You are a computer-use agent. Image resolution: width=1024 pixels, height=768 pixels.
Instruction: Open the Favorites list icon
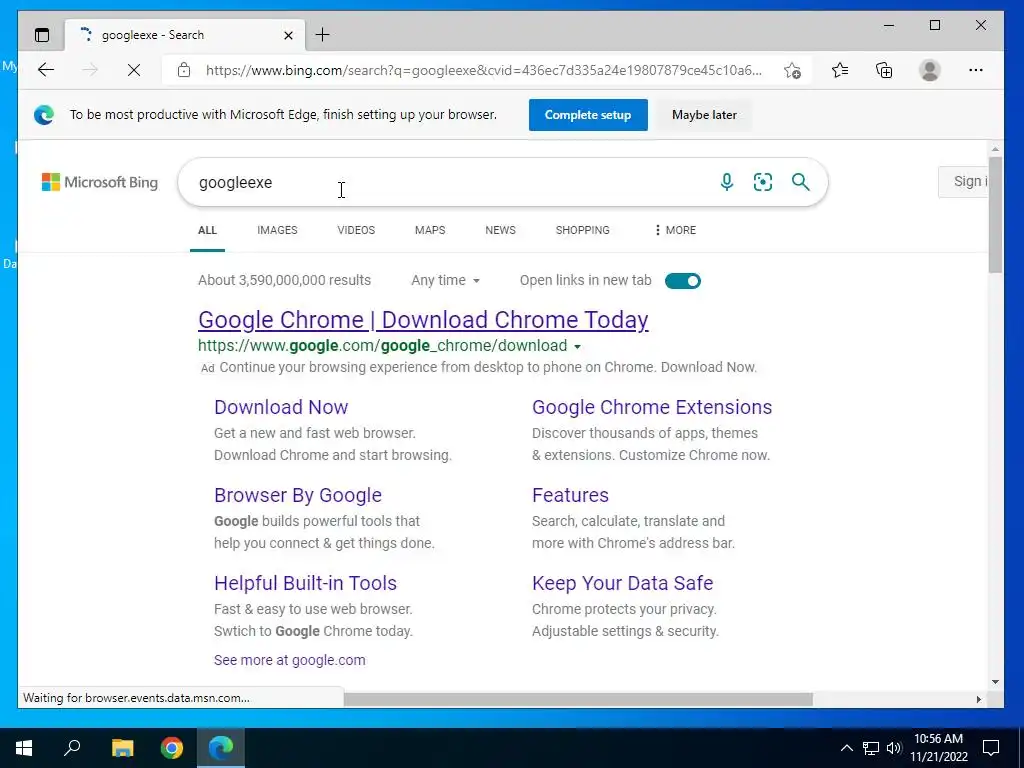click(840, 70)
